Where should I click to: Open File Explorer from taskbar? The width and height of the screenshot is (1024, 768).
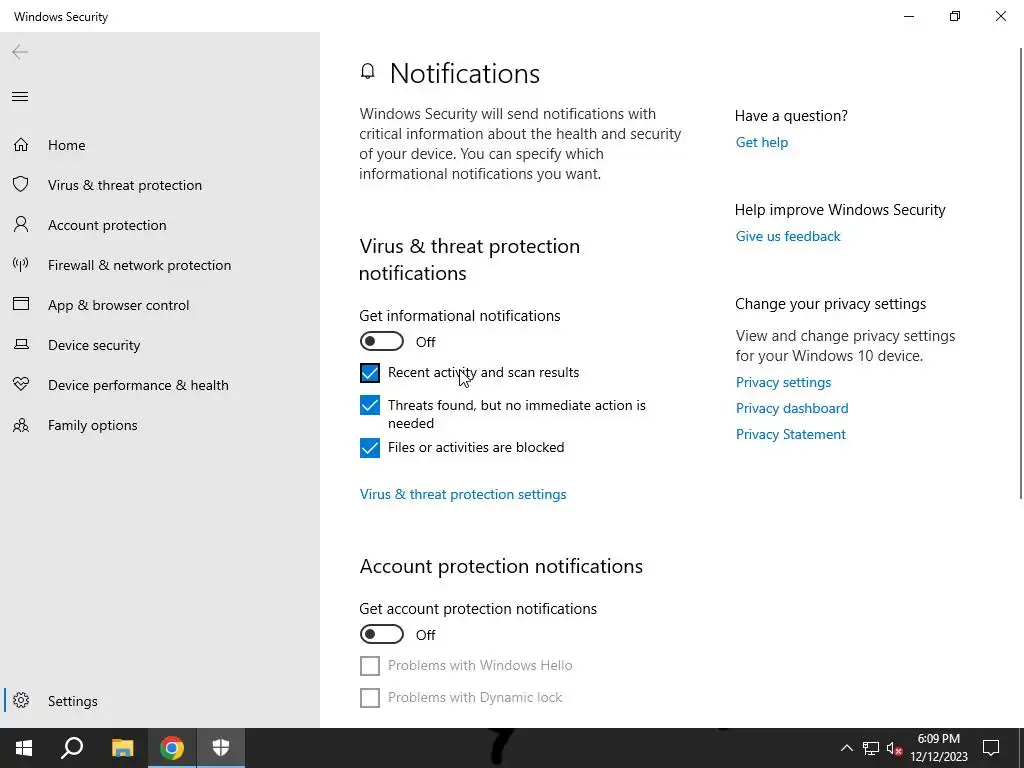click(x=122, y=748)
